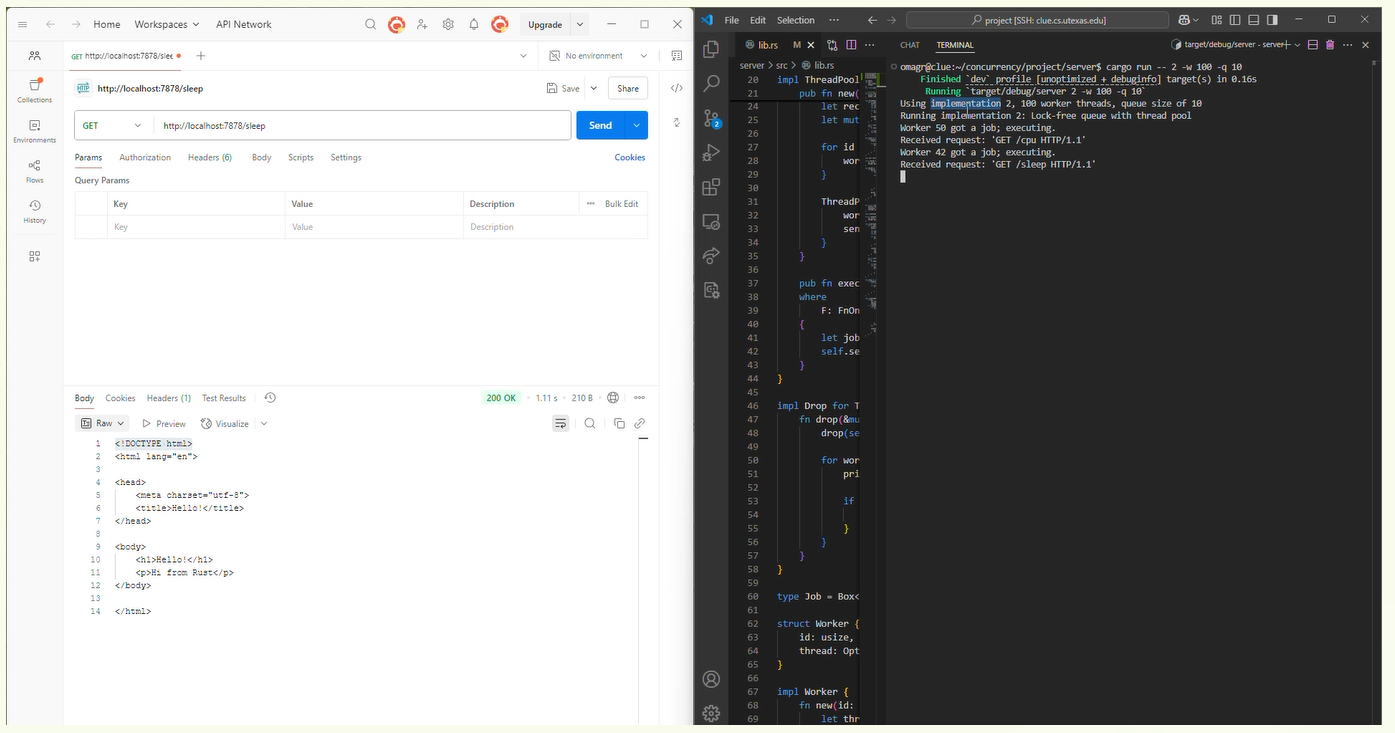Open Postman hamburger menu
The height and width of the screenshot is (733, 1395).
[23, 24]
